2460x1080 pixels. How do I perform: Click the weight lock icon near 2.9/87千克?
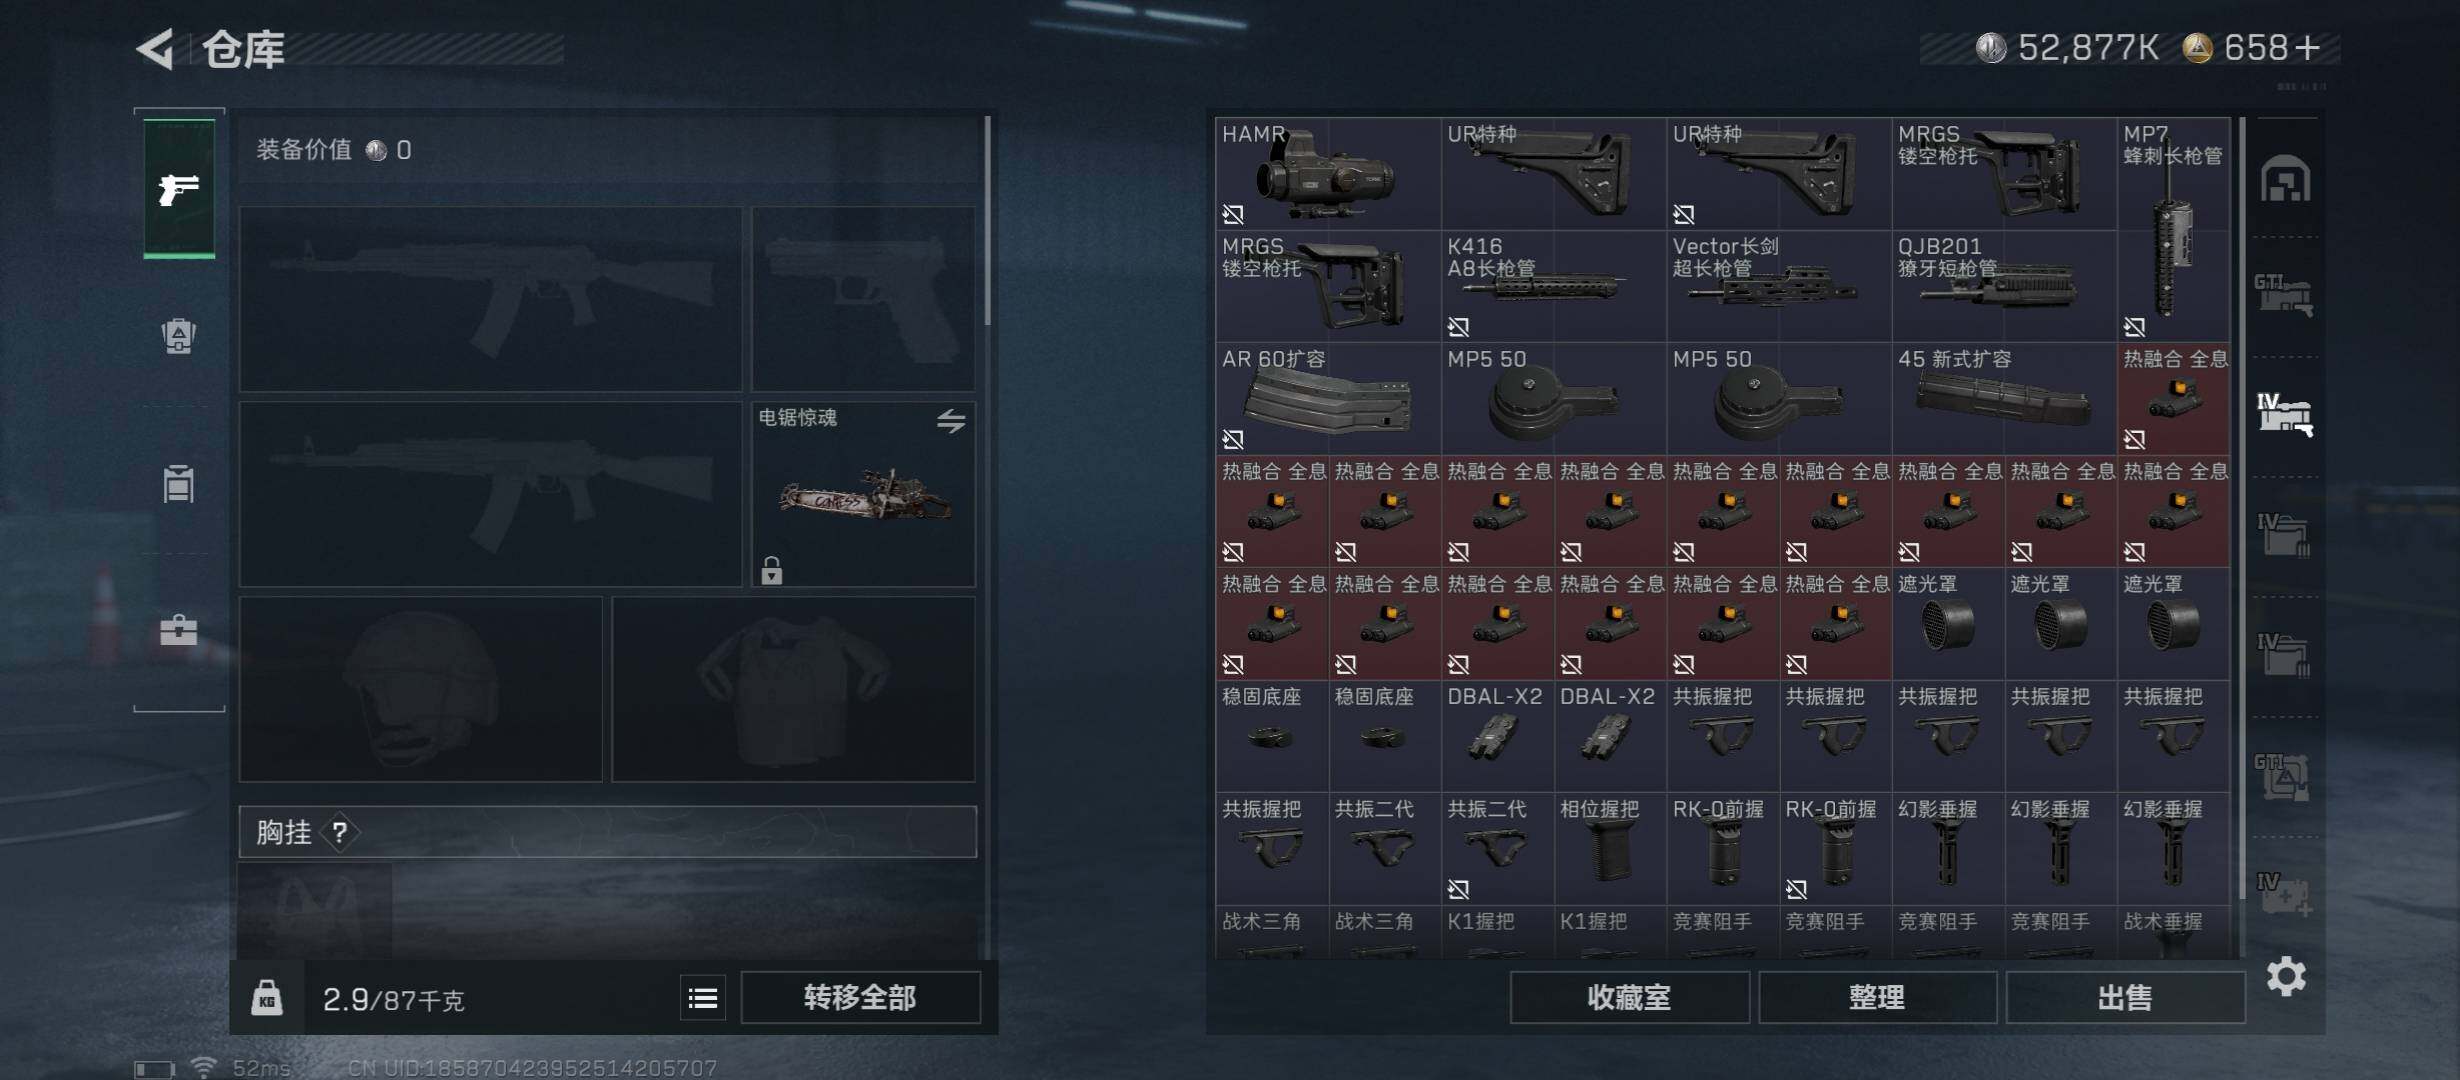[266, 997]
